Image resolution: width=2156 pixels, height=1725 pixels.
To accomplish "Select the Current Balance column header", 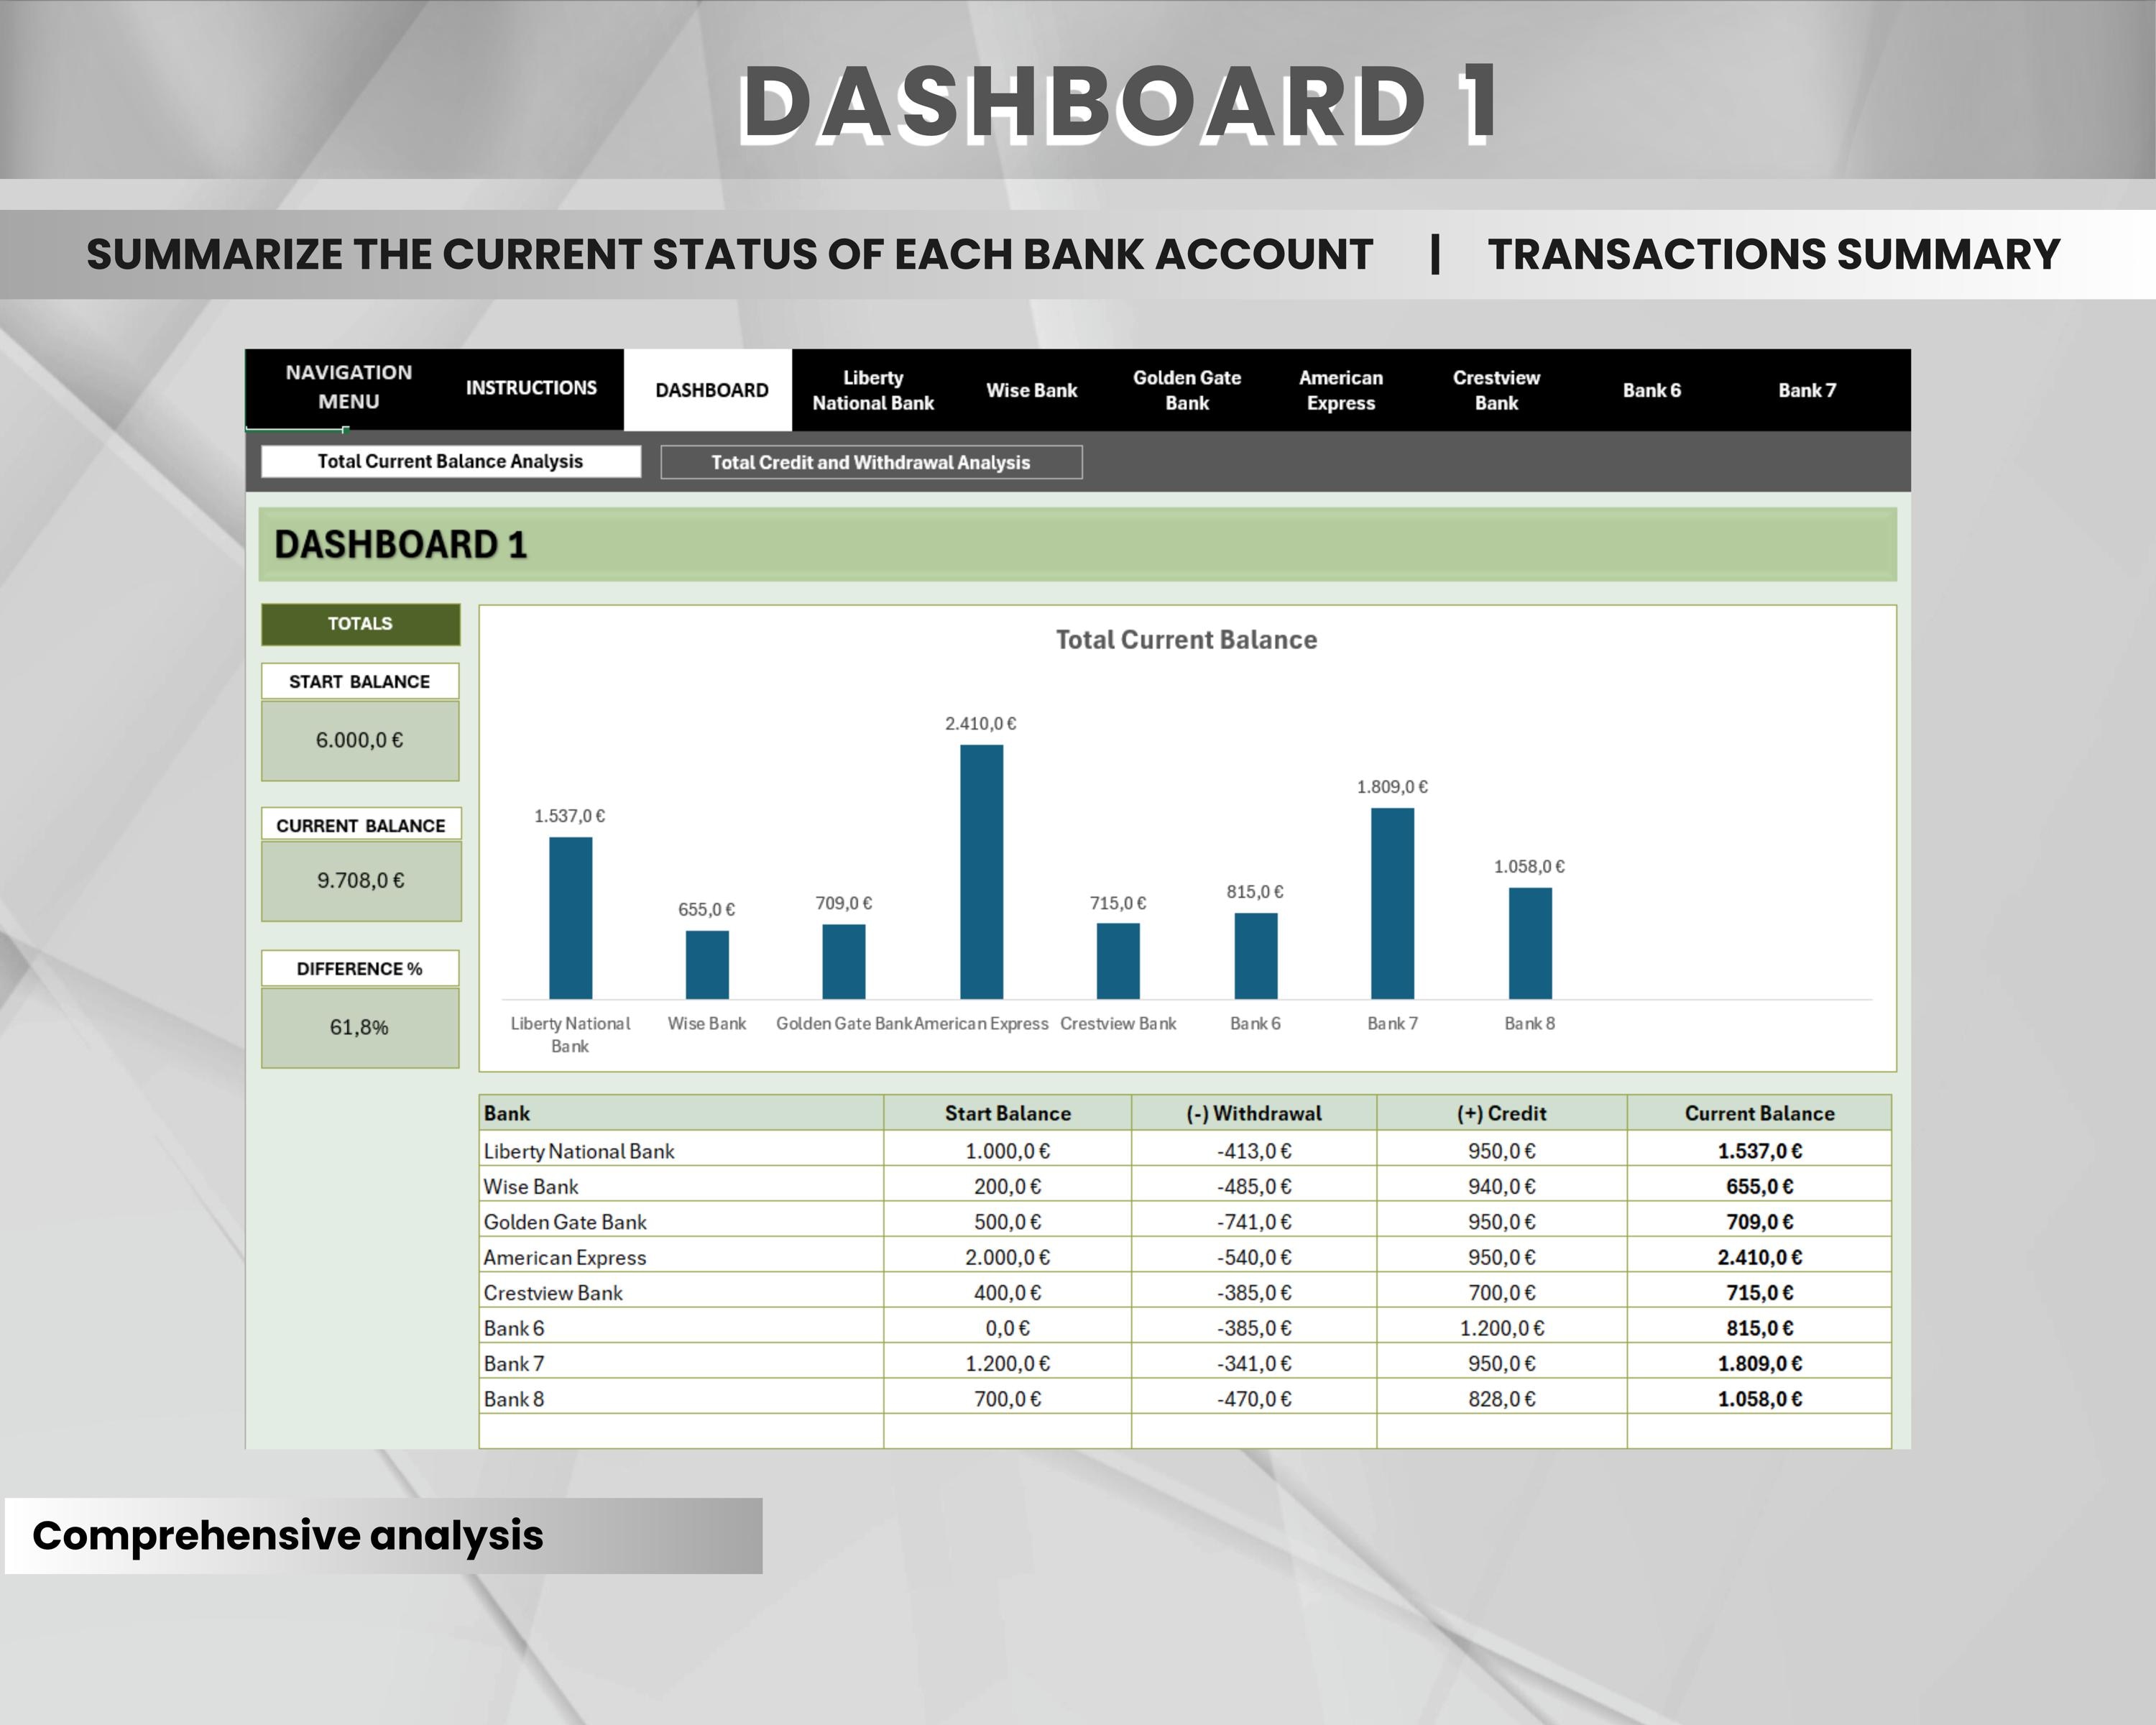I will point(1759,1113).
